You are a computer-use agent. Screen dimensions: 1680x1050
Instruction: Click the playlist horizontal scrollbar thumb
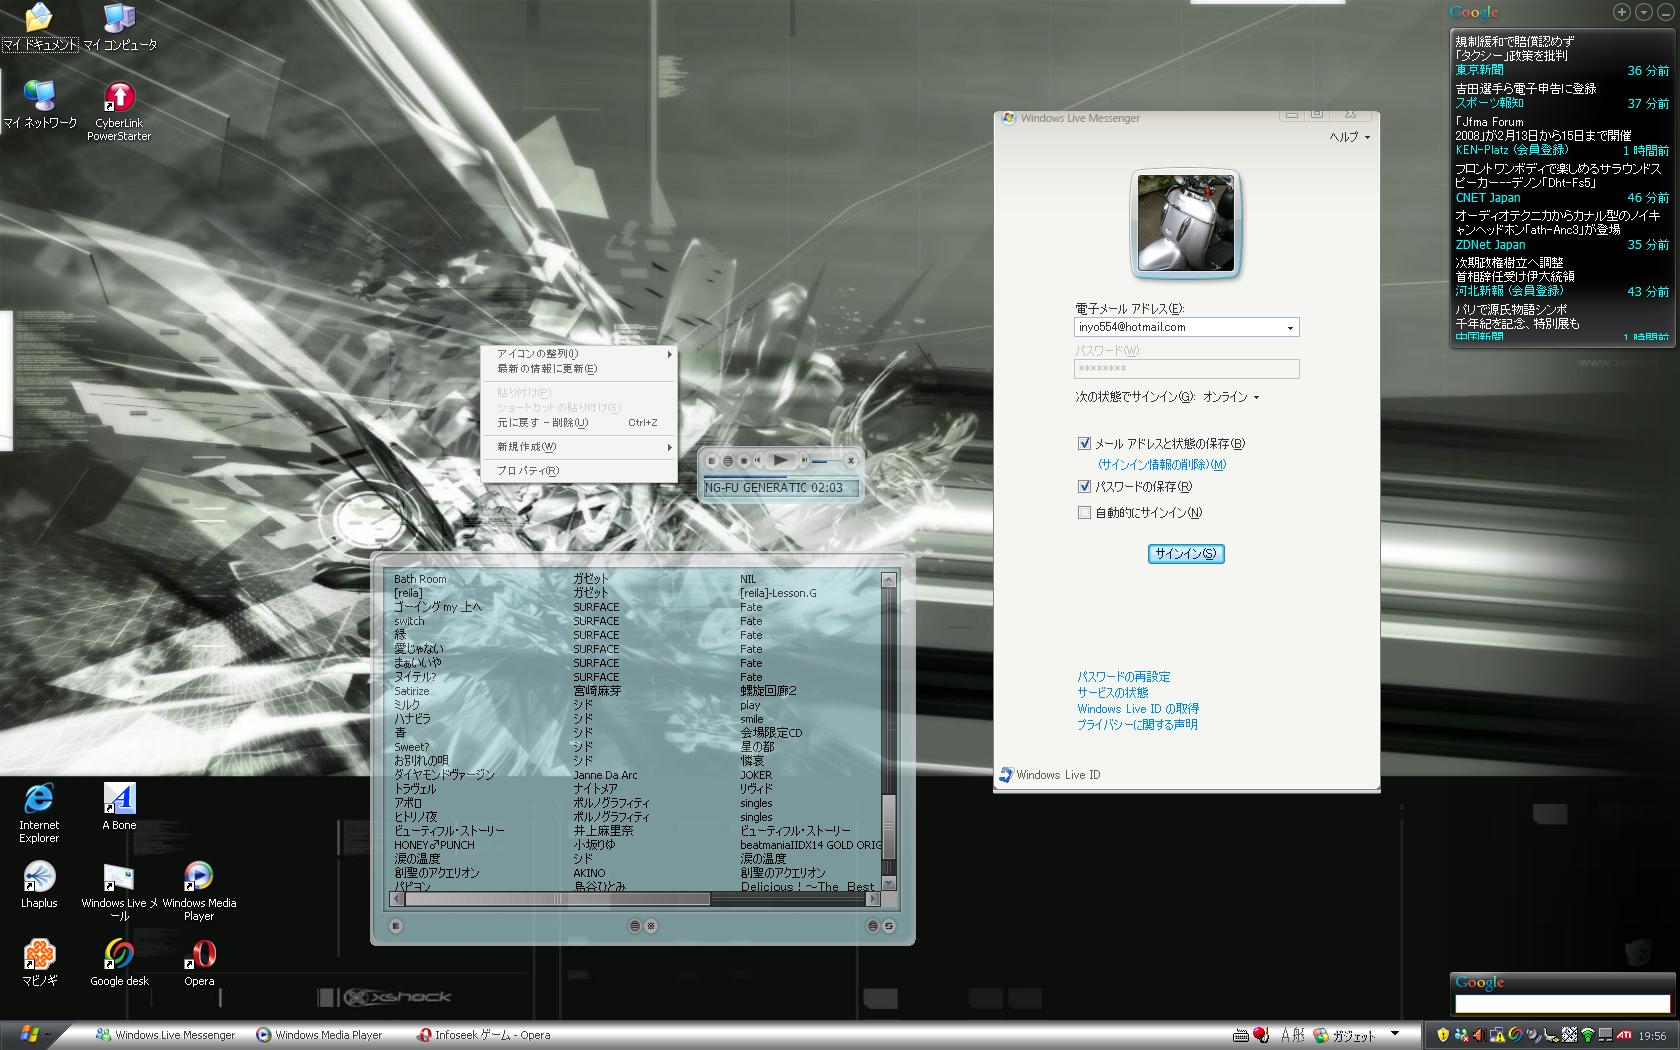(x=558, y=899)
